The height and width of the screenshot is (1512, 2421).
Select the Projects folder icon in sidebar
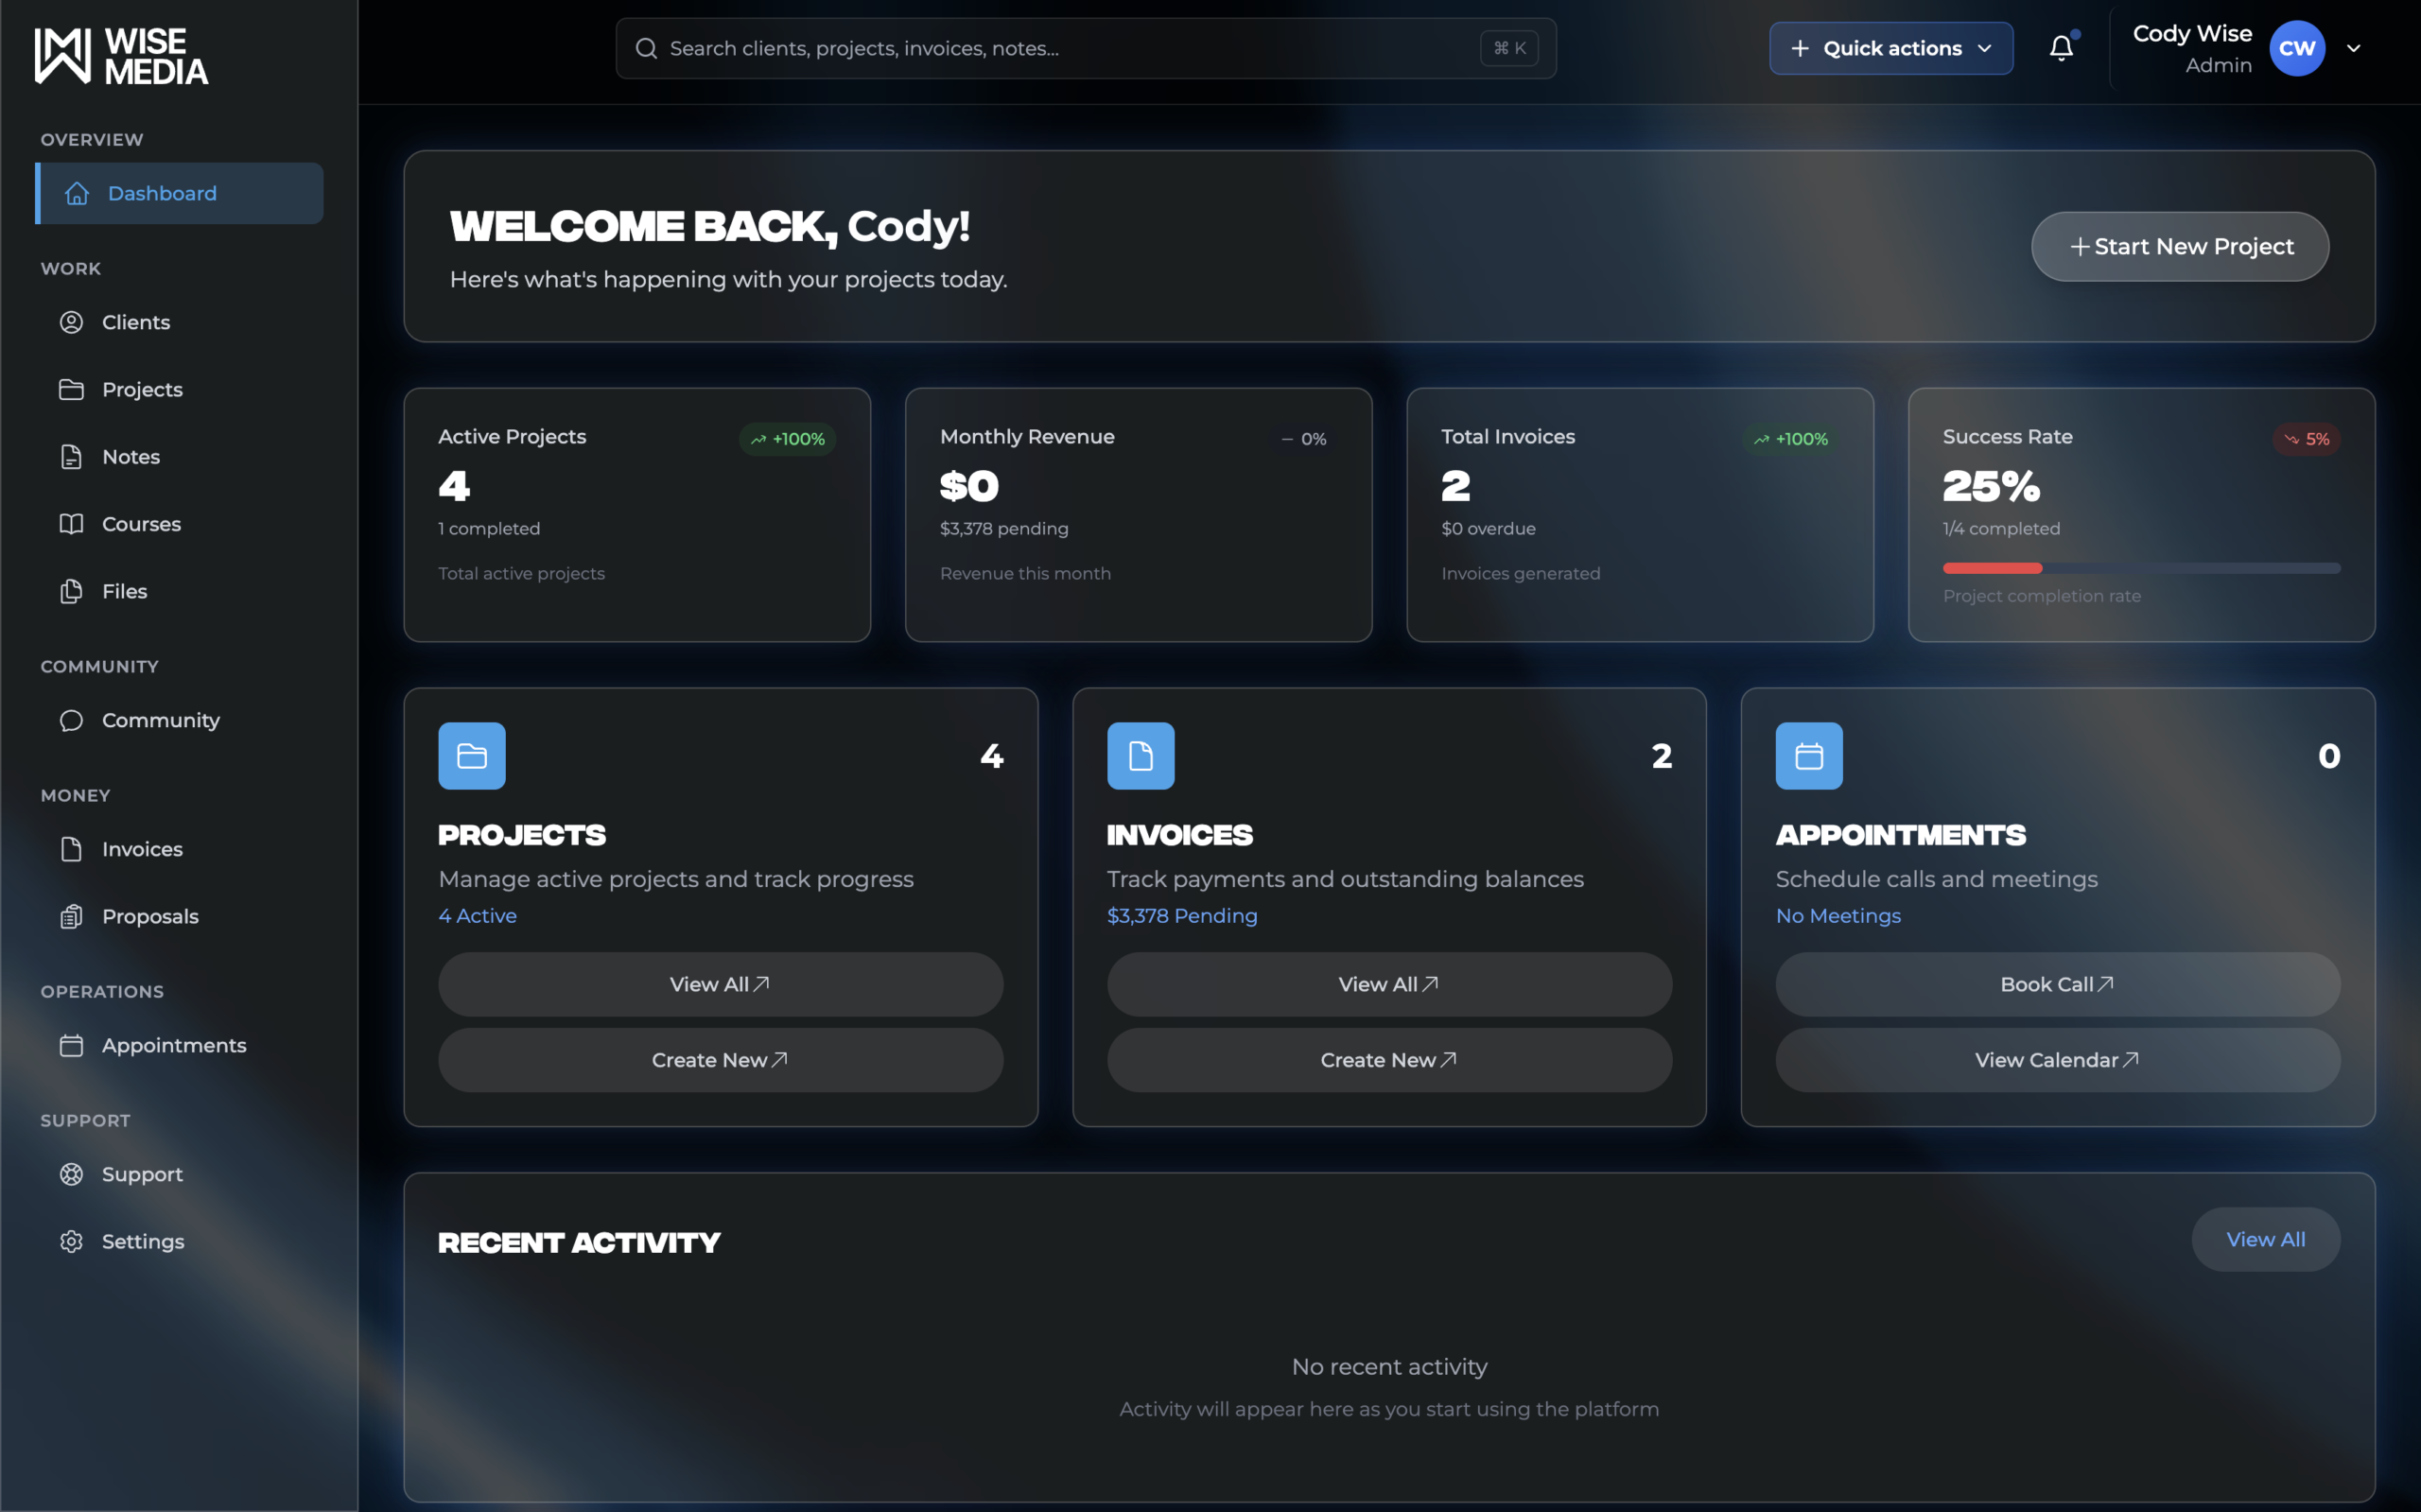72,389
